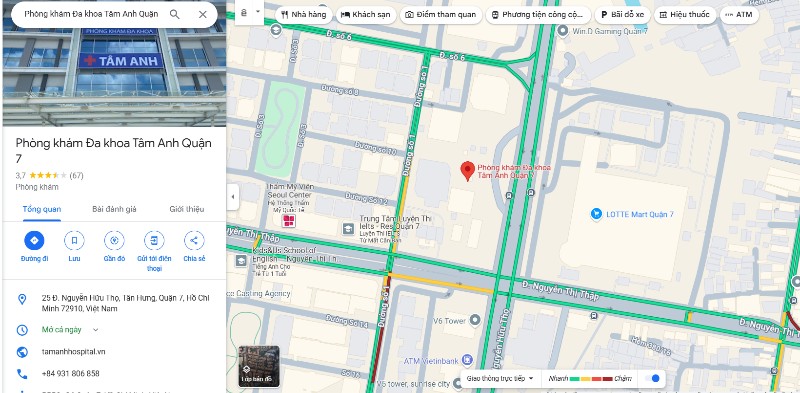Filter by Điểm tham quan chip
Screen dimensions: 800x393
pyautogui.click(x=440, y=15)
